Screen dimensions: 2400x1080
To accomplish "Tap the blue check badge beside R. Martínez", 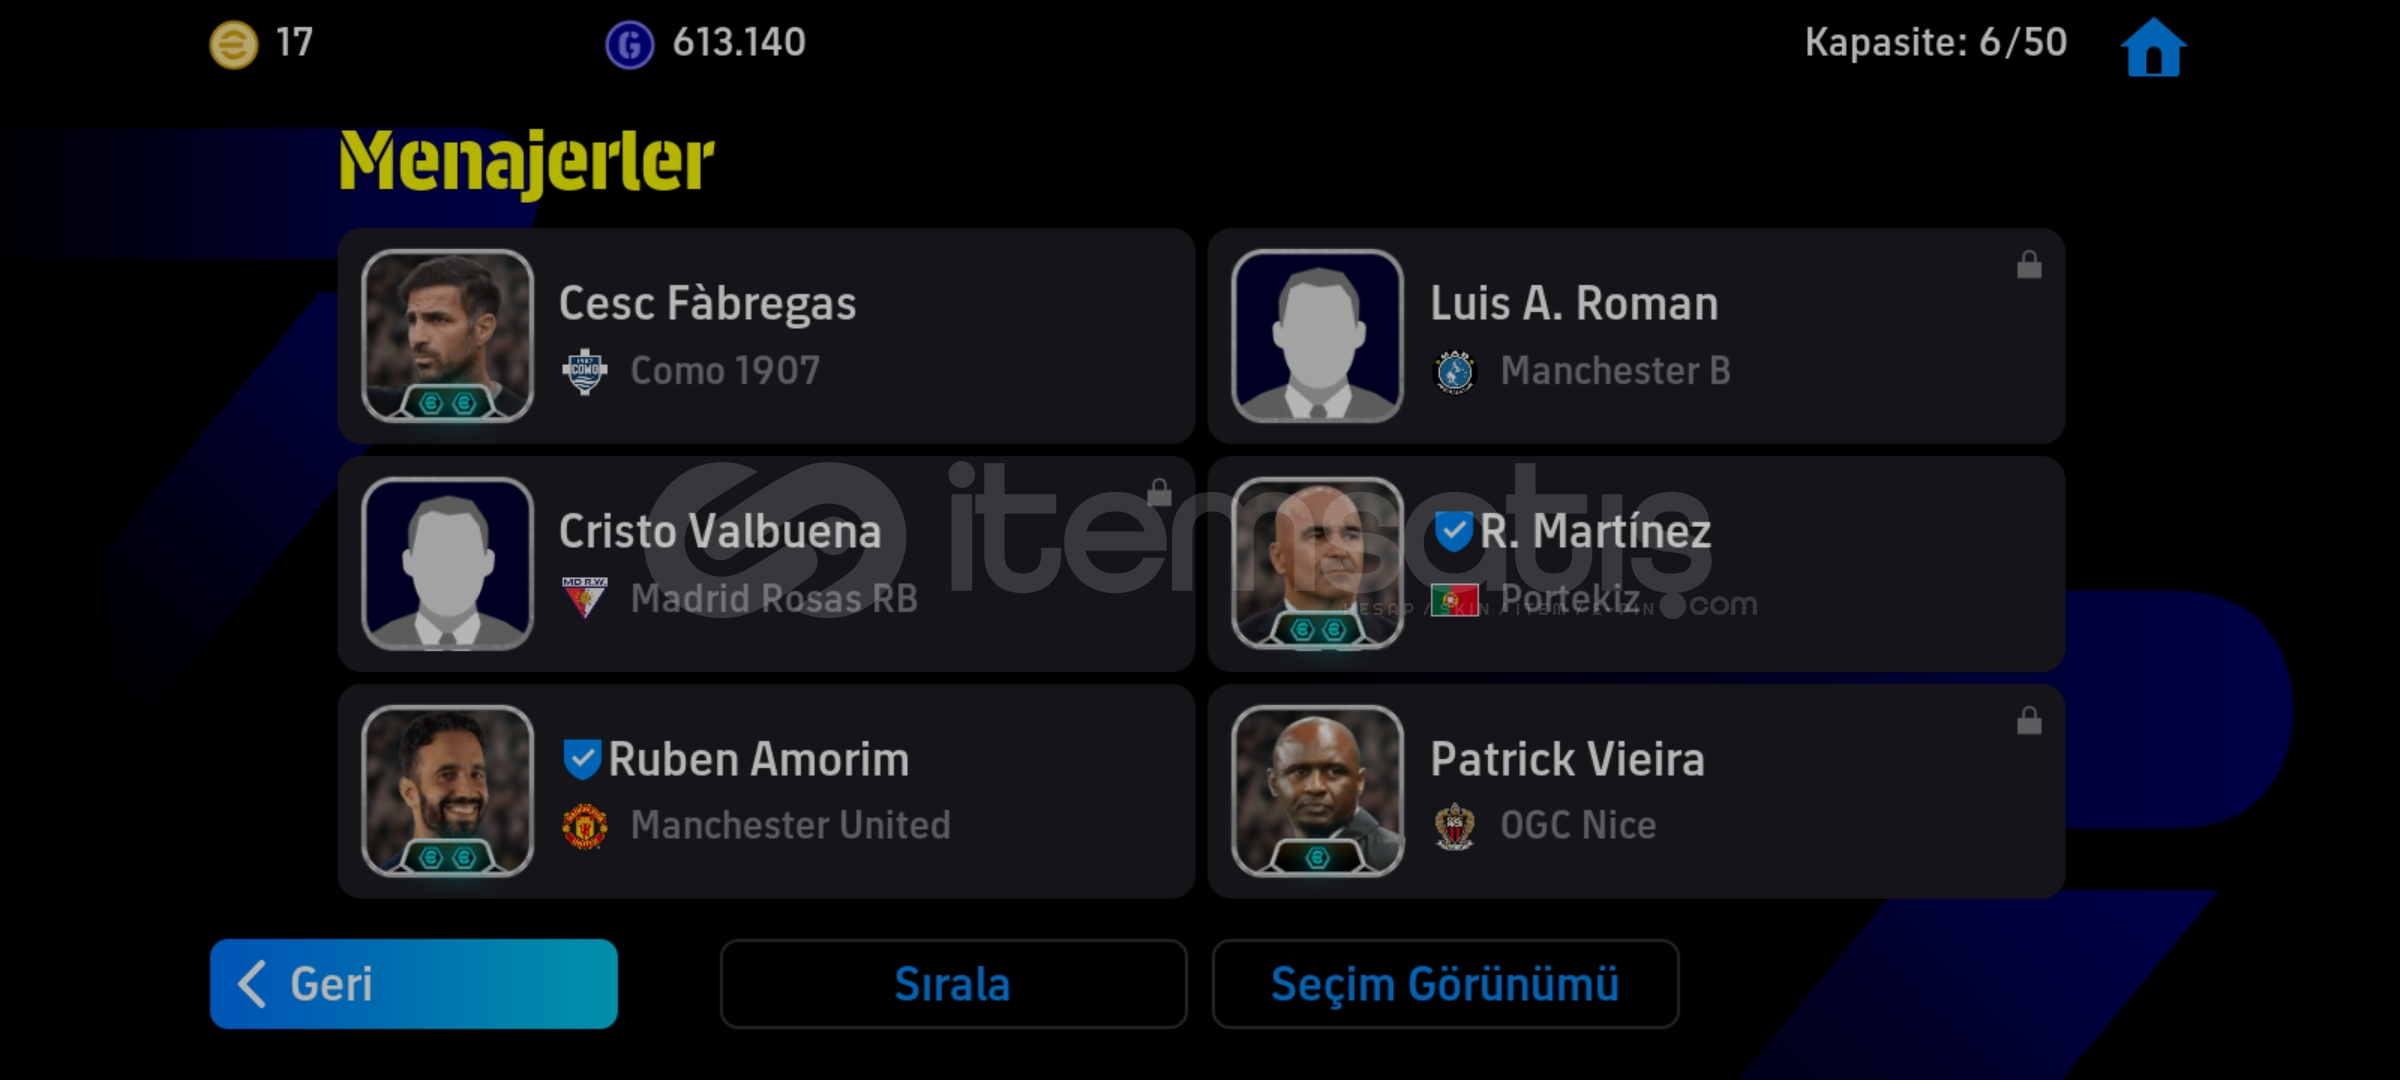I will [1453, 531].
